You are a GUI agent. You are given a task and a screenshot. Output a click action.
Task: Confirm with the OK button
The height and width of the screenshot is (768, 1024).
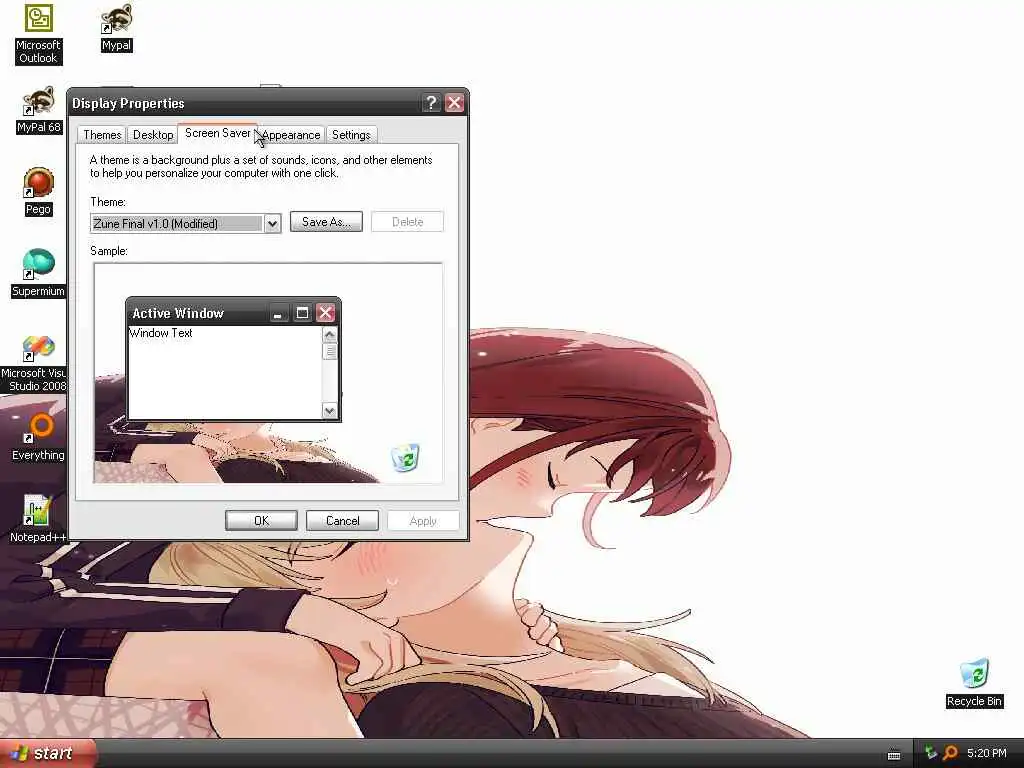coord(261,520)
